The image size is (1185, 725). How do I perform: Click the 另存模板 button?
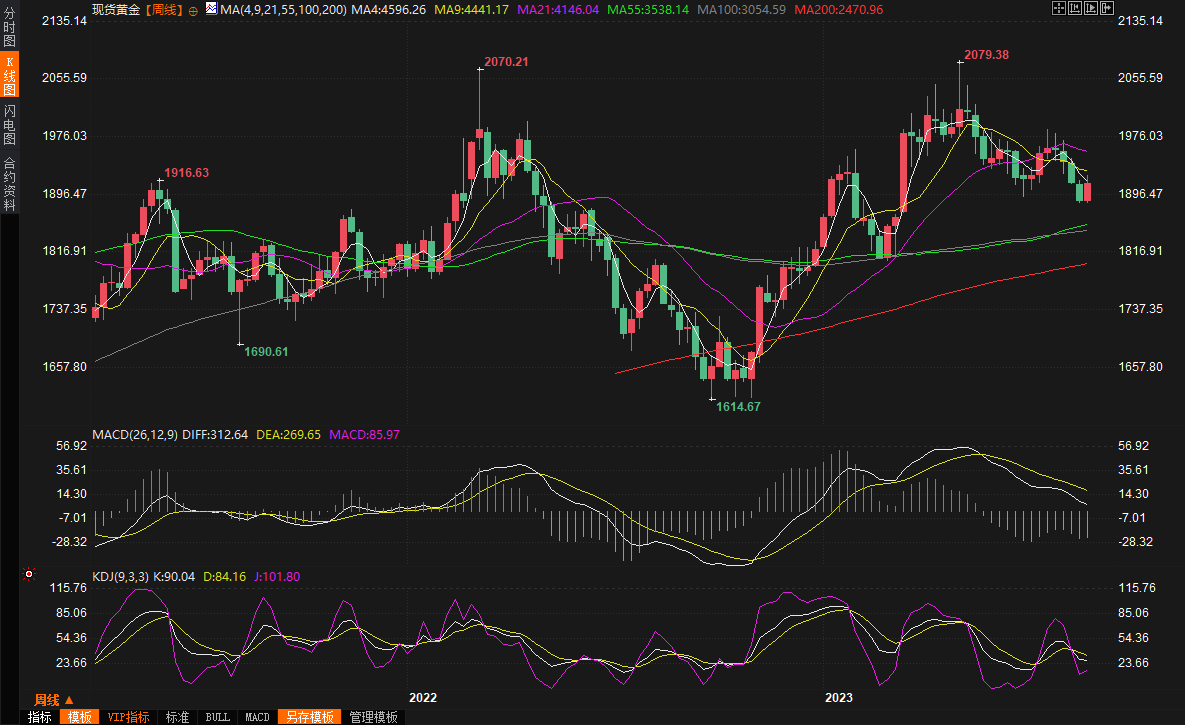point(308,717)
